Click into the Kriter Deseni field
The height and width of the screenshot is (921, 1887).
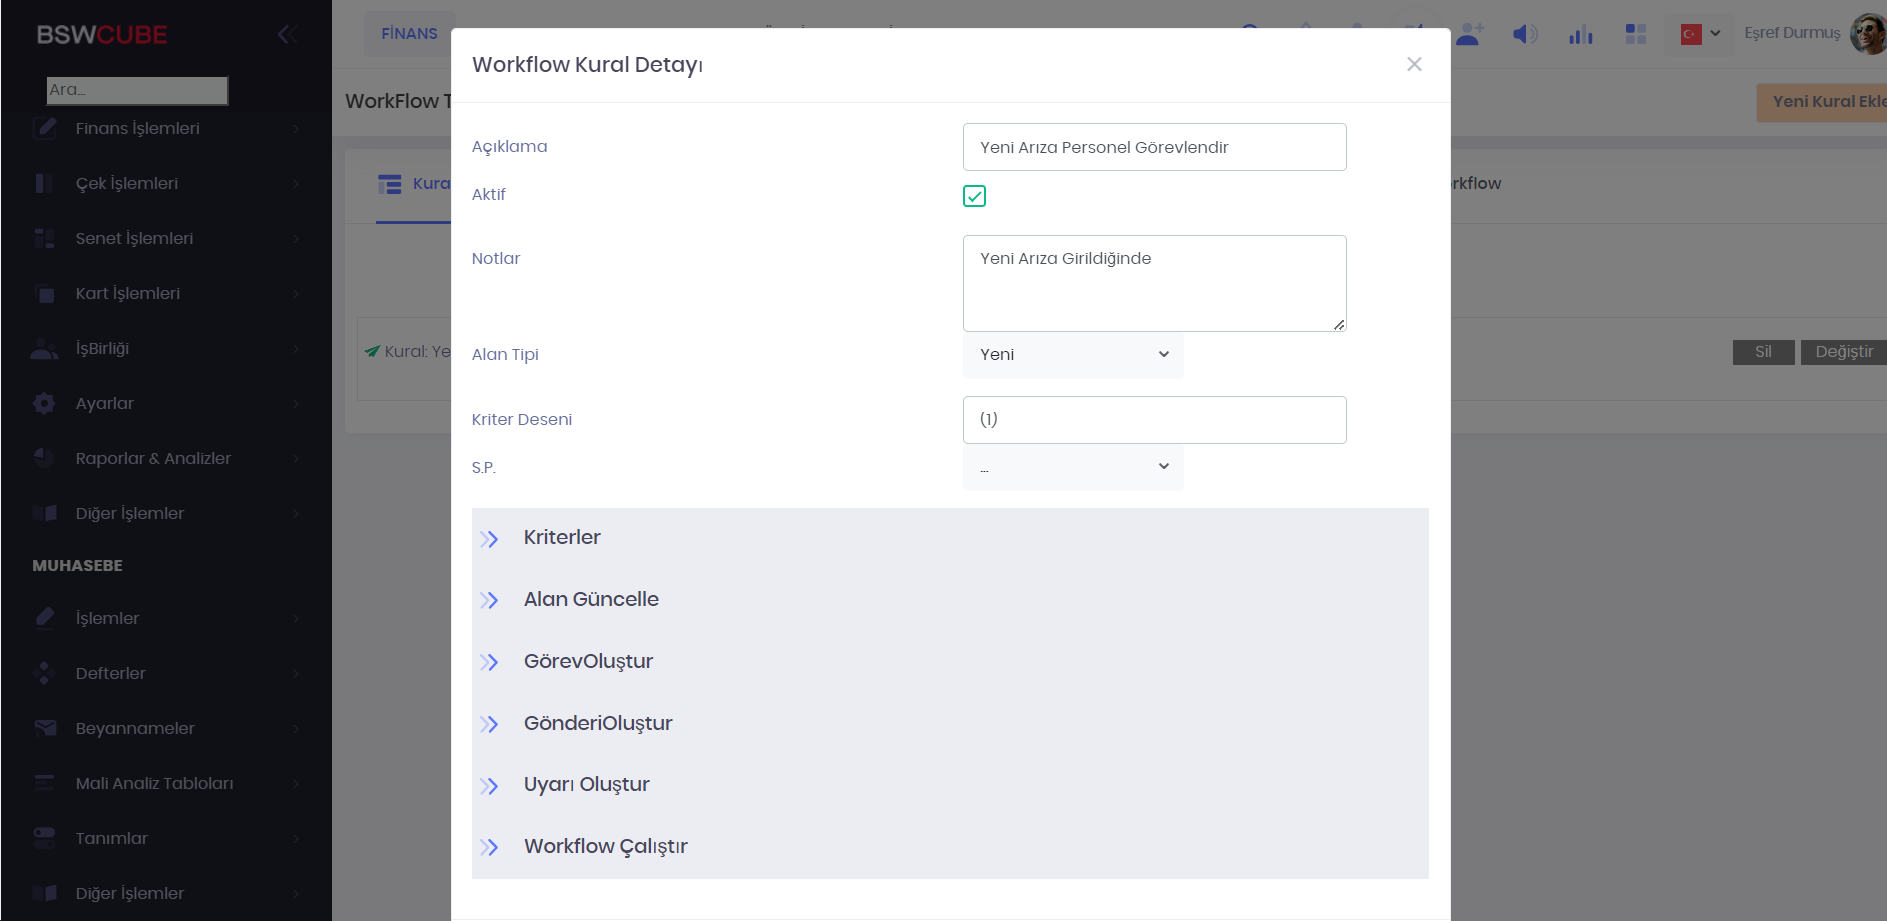[x=1154, y=420]
